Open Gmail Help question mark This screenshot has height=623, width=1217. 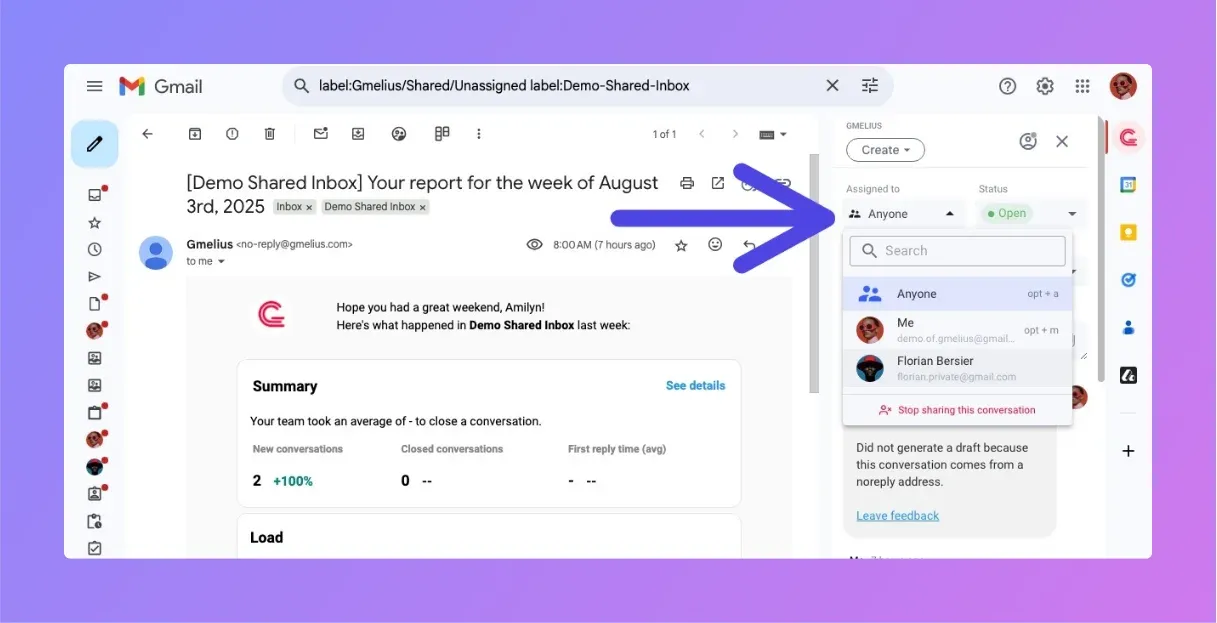1008,86
